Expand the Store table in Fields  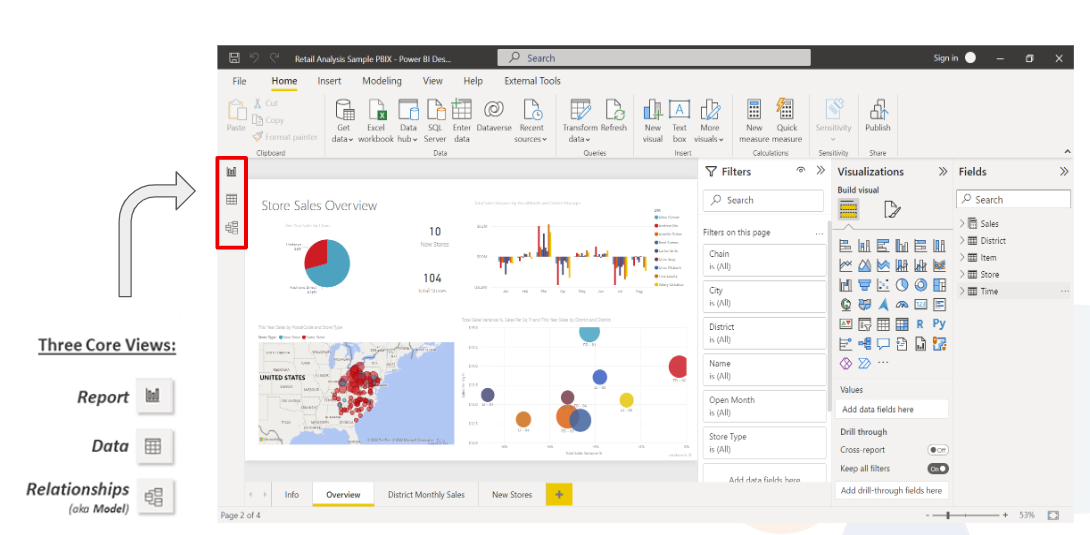(963, 274)
